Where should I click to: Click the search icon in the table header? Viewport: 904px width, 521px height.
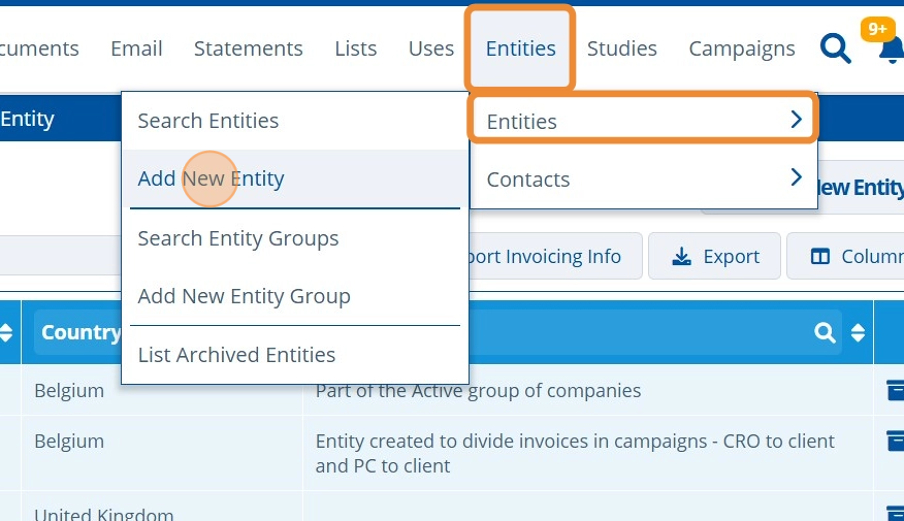(824, 333)
